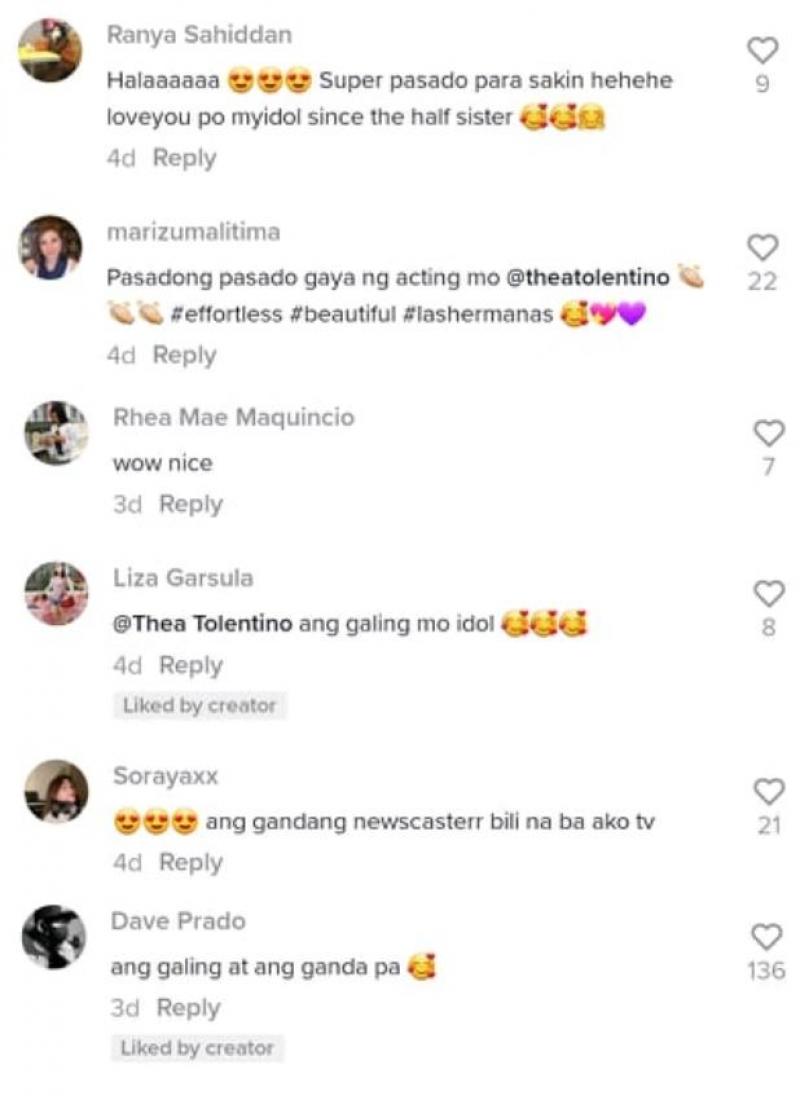This screenshot has width=800, height=1100.
Task: Open Liza Garsula's profile avatar
Action: 56,593
